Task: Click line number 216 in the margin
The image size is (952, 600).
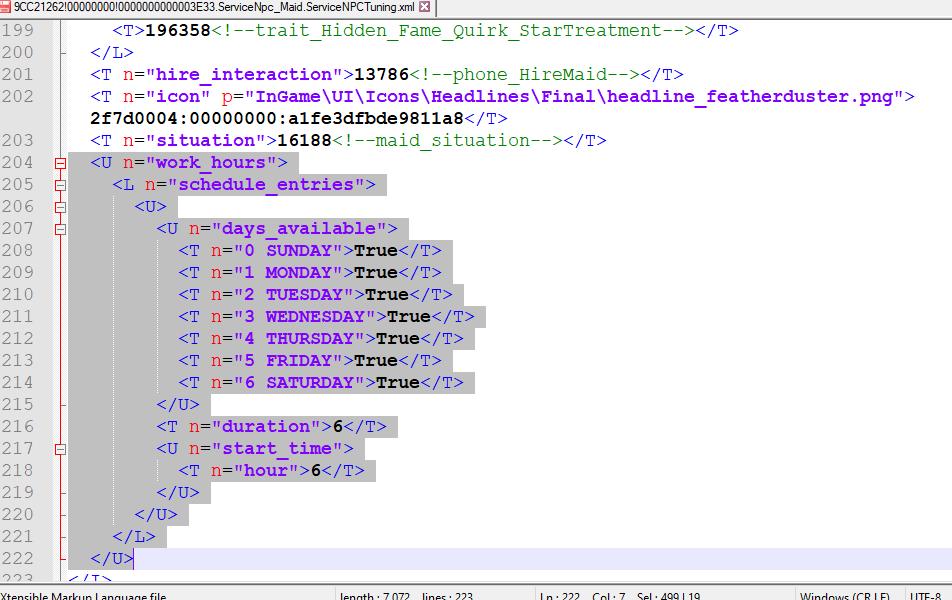Action: [x=17, y=426]
